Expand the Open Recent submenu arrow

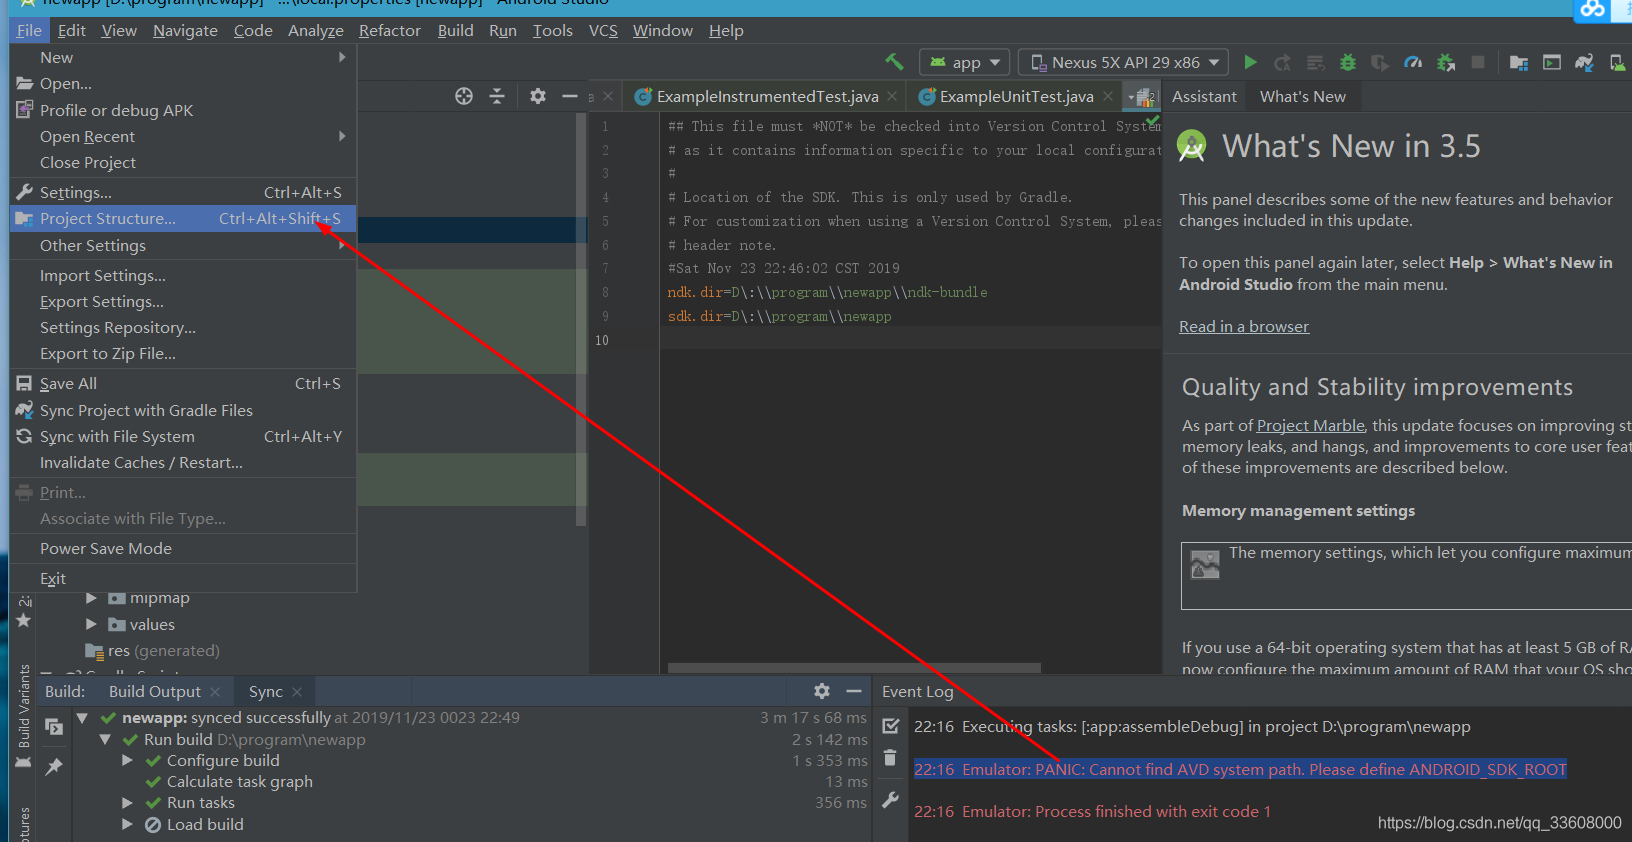pos(342,136)
